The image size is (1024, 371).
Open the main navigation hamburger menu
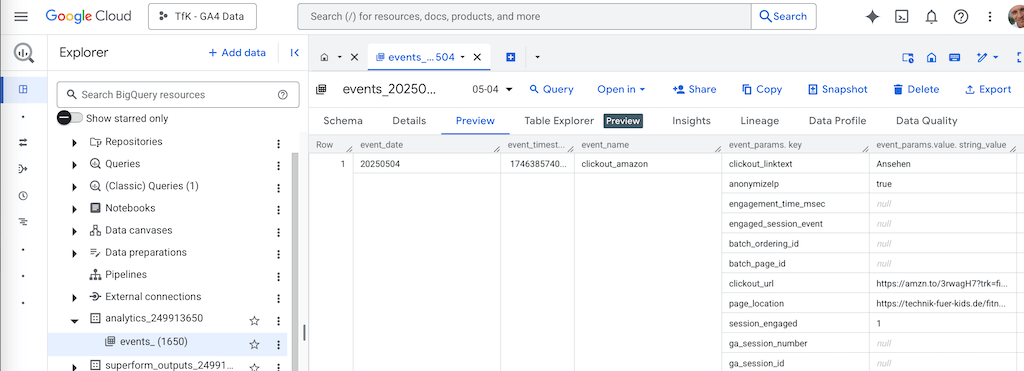[21, 16]
